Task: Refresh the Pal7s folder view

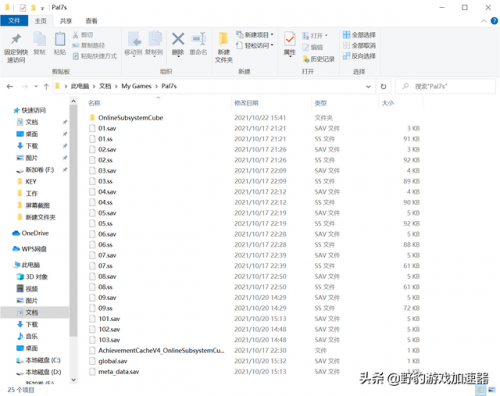Action: point(383,86)
